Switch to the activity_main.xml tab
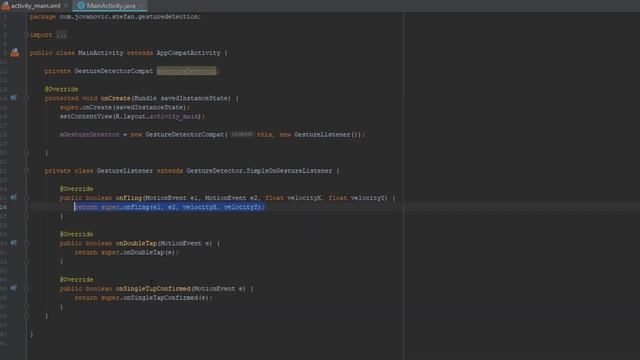Image resolution: width=640 pixels, height=360 pixels. coord(36,6)
